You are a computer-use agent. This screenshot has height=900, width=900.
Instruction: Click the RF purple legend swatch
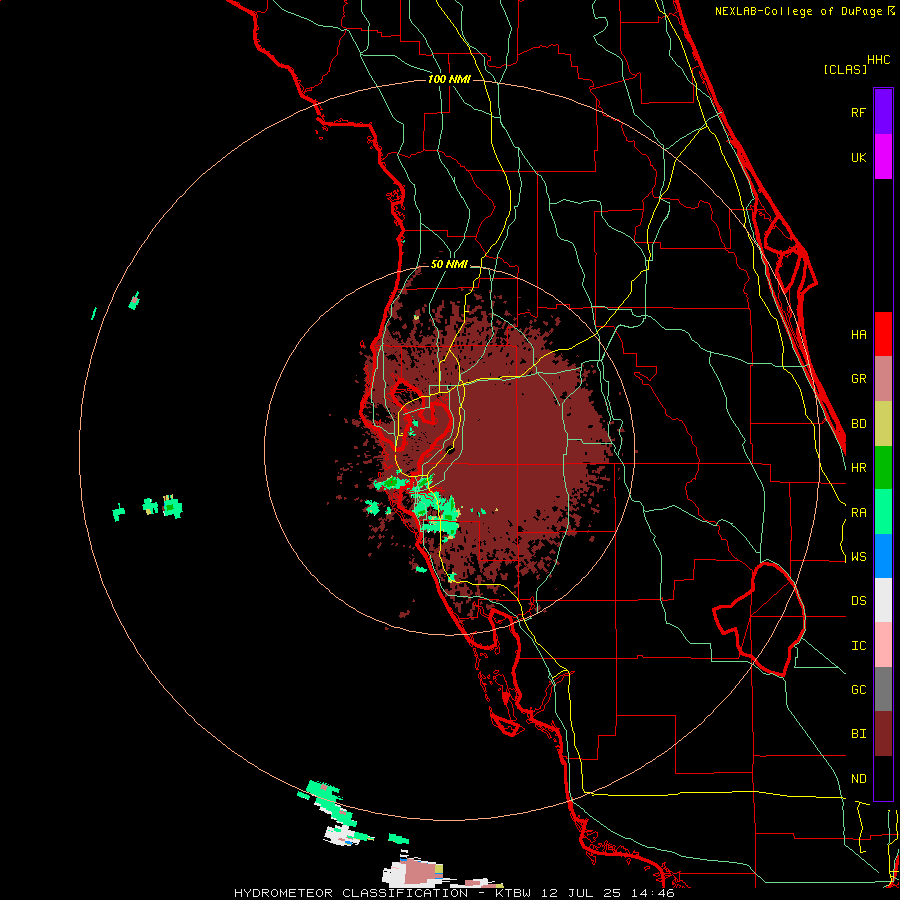[883, 112]
